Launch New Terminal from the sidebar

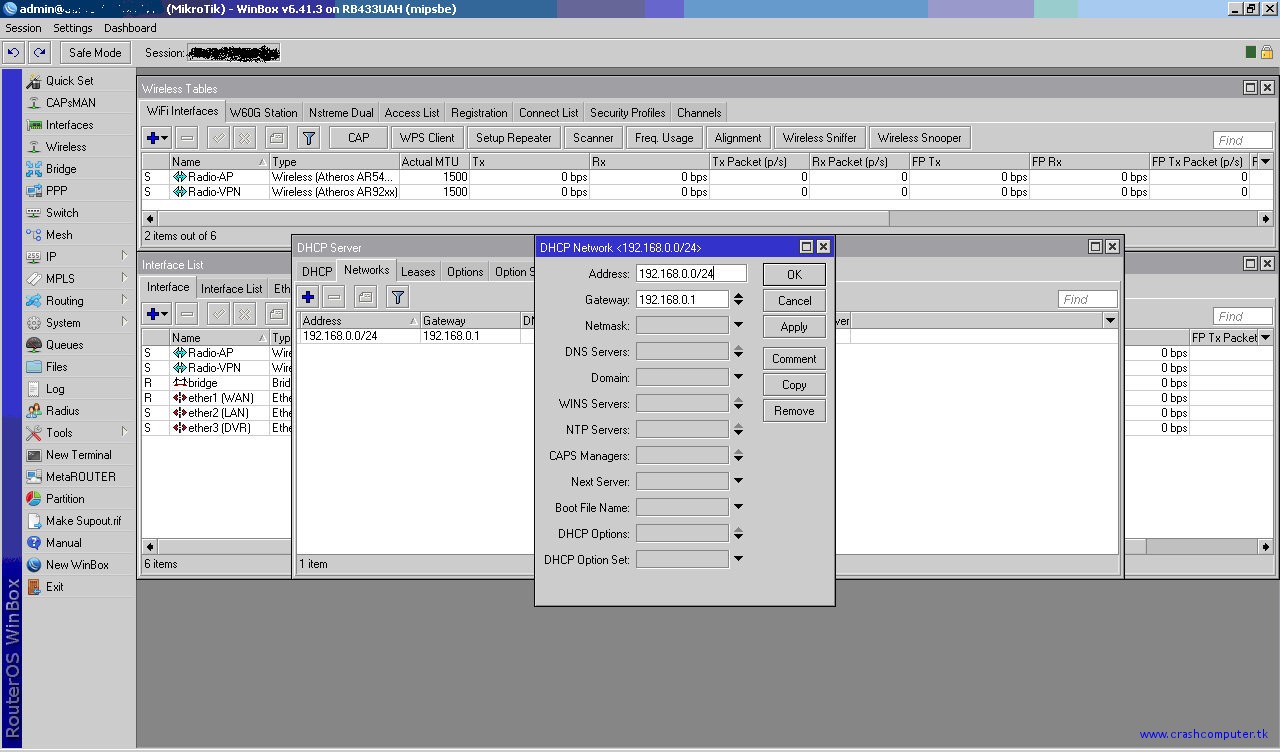pos(78,455)
